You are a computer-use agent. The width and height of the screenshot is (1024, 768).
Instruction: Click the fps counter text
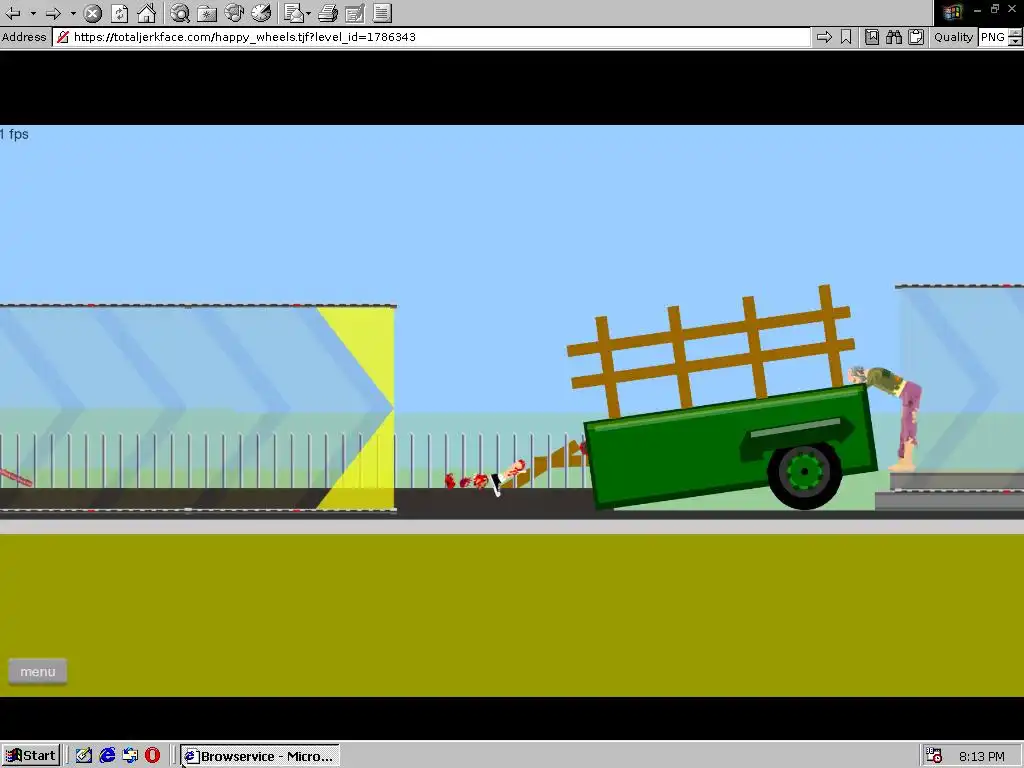click(14, 134)
